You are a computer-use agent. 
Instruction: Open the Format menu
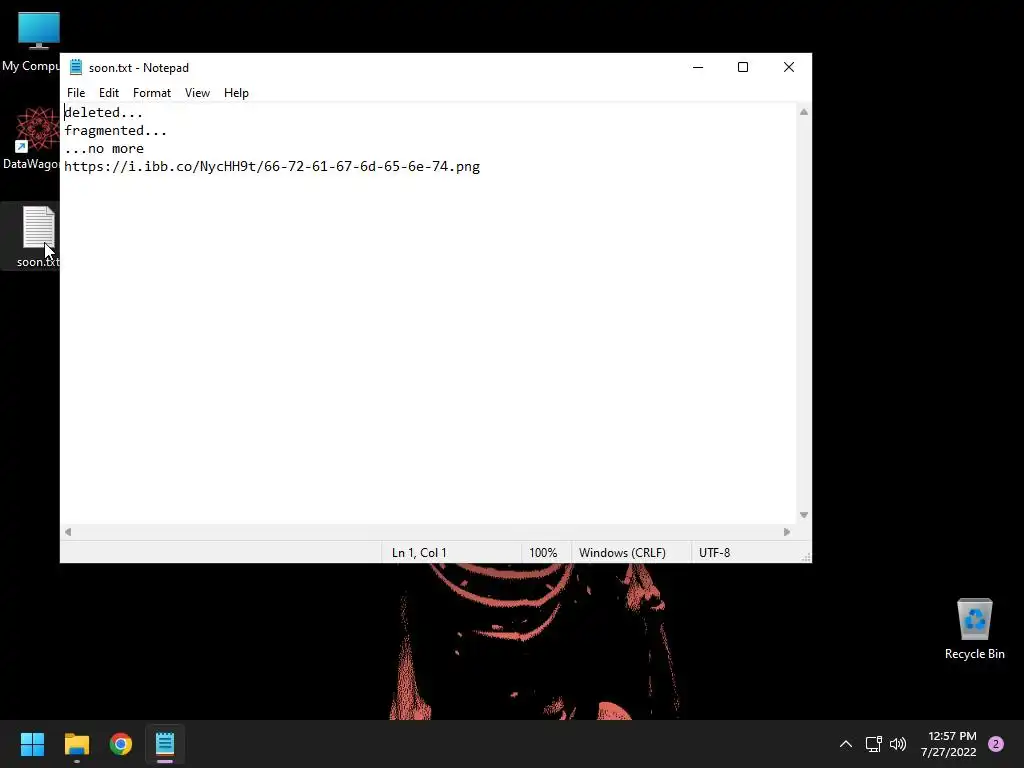152,93
